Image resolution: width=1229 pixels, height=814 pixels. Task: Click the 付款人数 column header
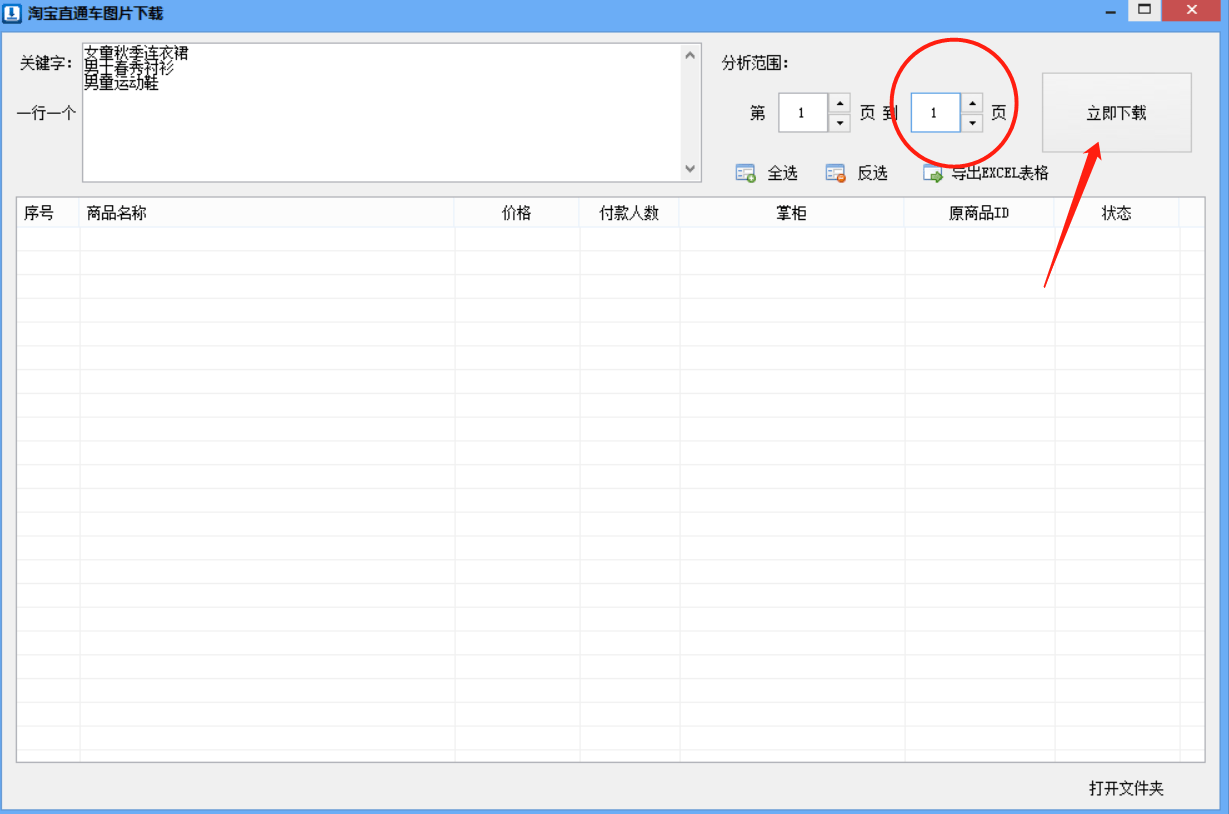(629, 213)
